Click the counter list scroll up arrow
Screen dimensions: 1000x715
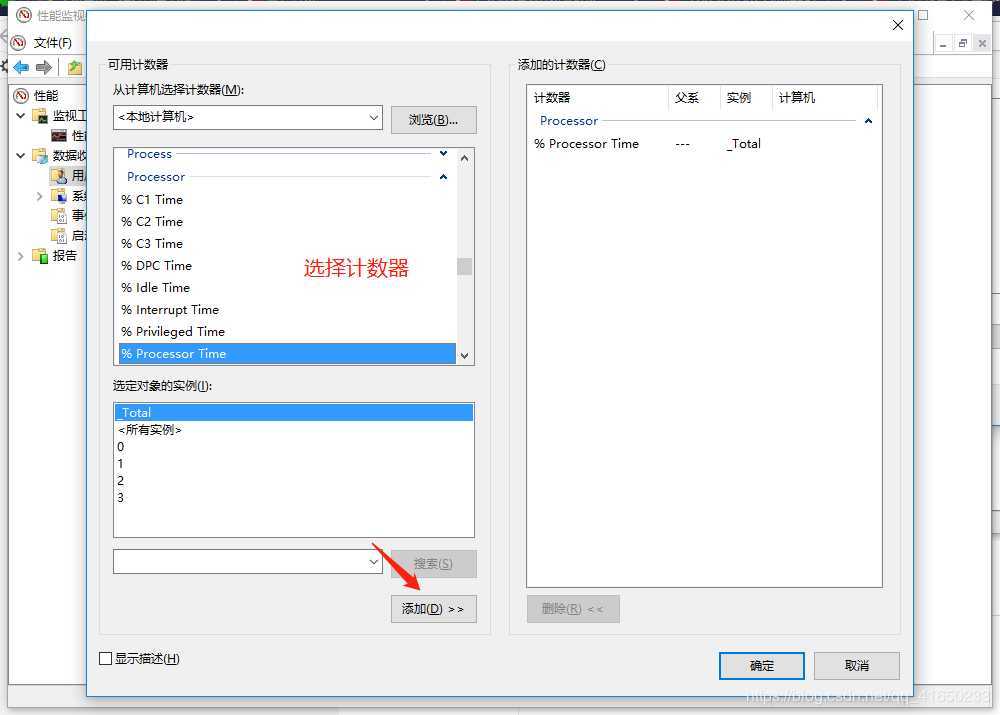(464, 158)
